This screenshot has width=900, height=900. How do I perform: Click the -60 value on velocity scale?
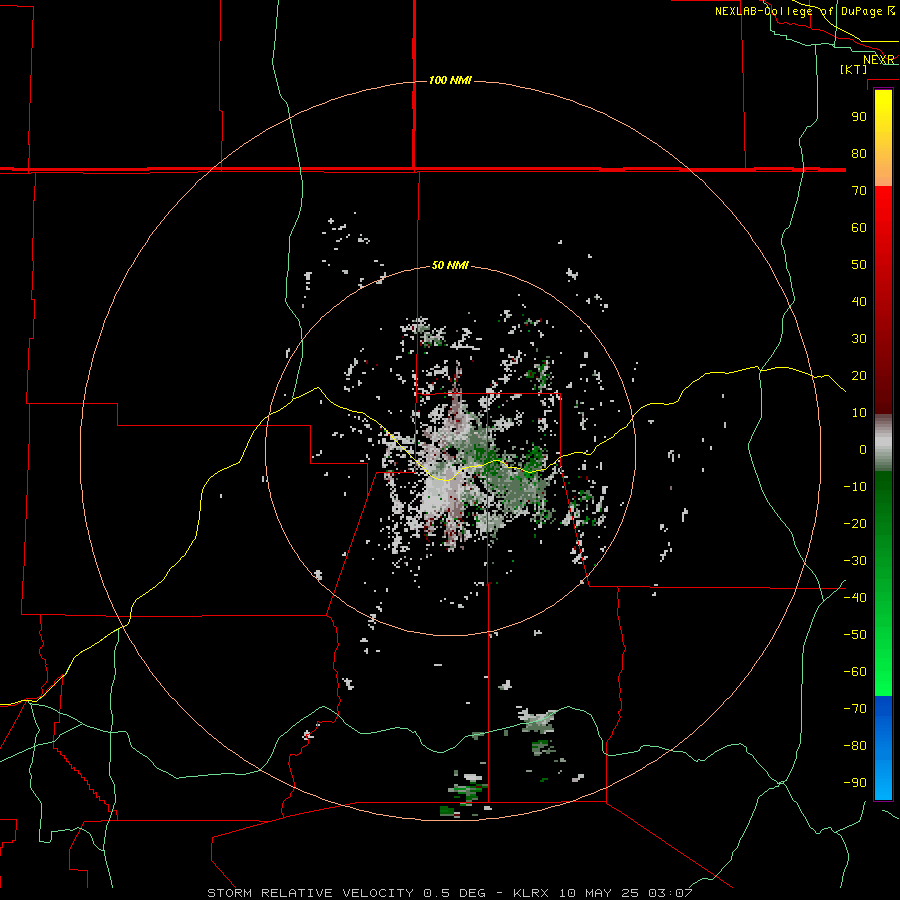(x=855, y=672)
